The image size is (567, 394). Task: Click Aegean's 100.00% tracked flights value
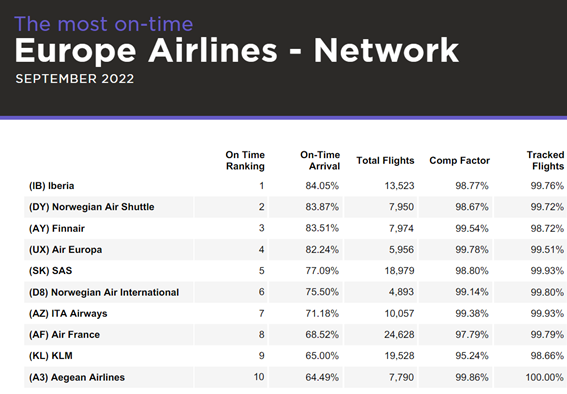pyautogui.click(x=545, y=377)
